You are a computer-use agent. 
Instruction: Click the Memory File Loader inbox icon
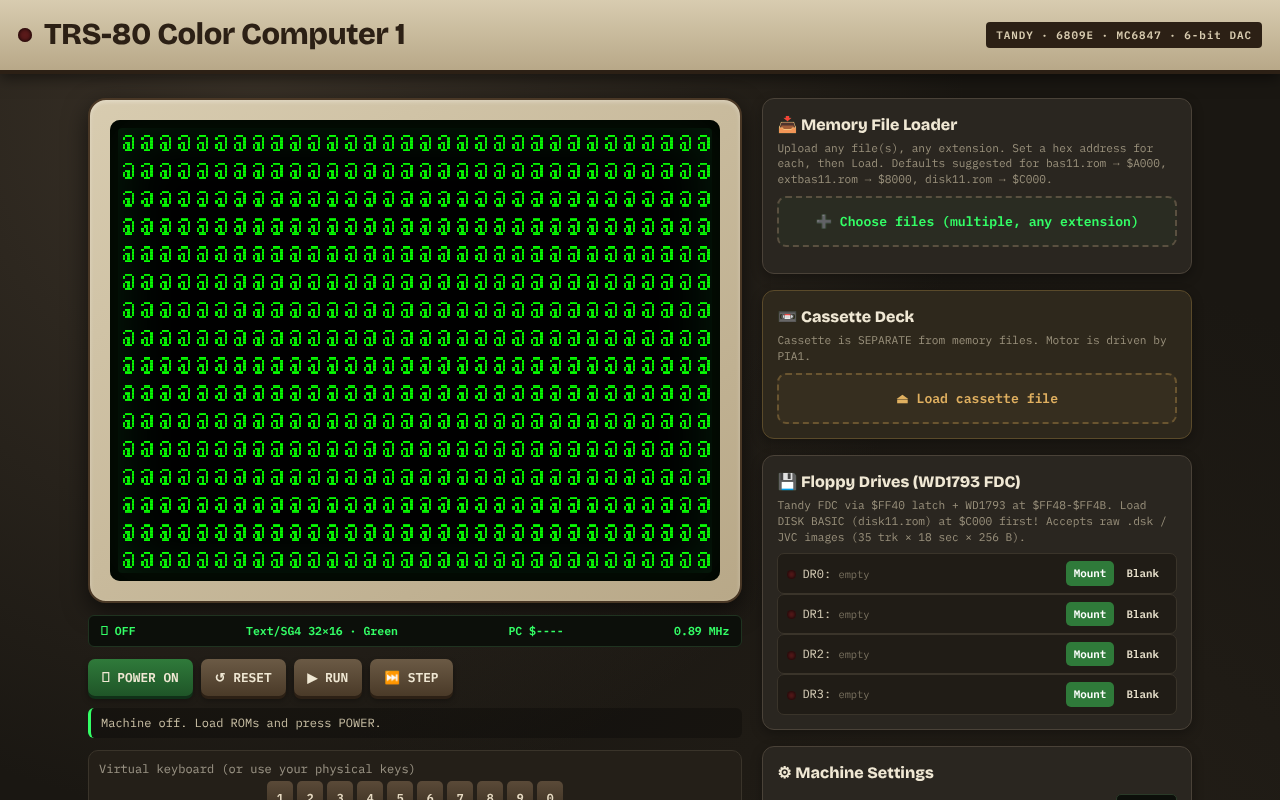(x=787, y=125)
